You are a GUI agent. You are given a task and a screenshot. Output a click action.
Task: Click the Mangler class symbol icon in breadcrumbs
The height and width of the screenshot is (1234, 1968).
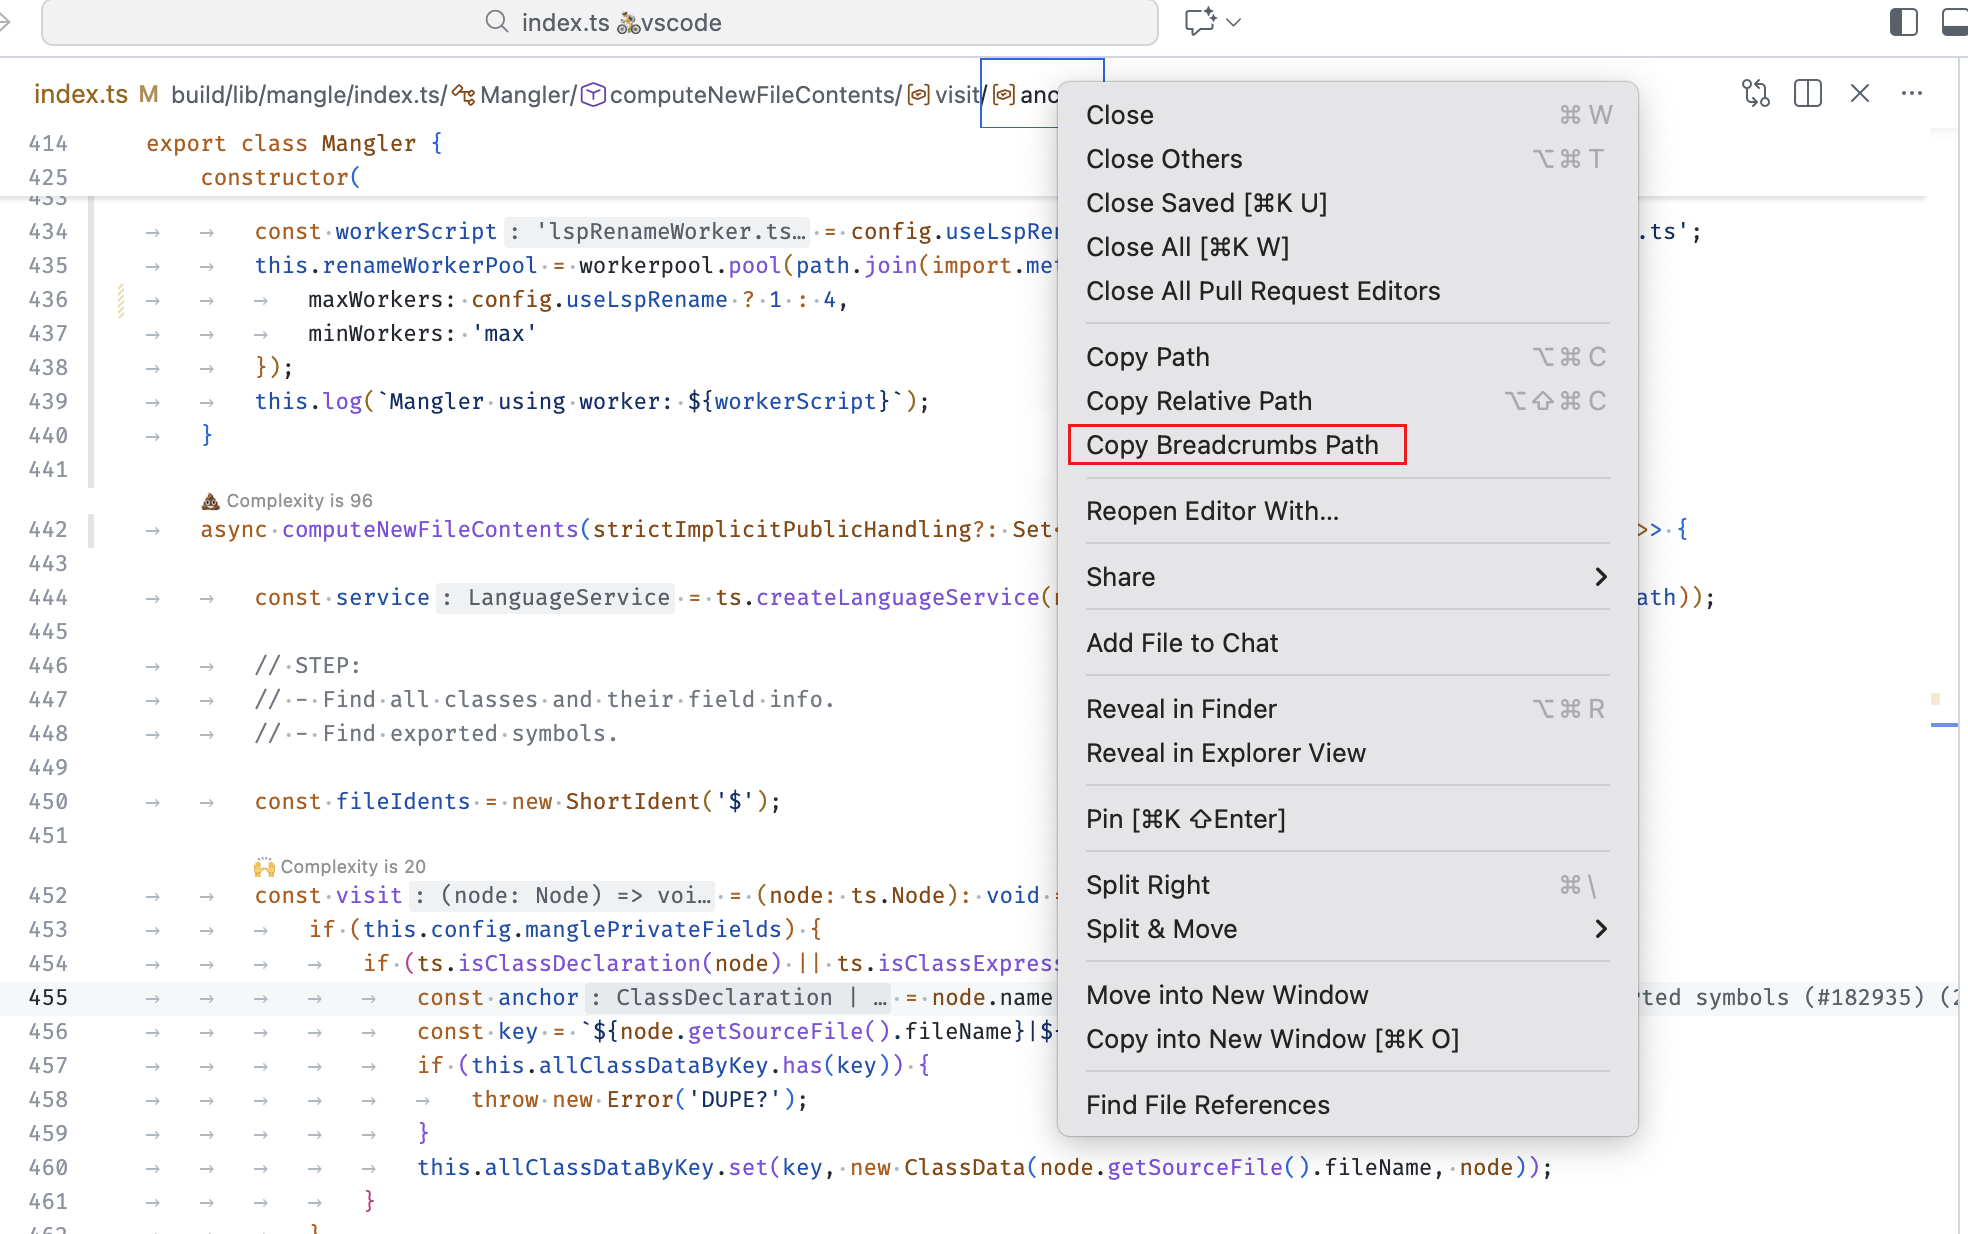tap(463, 94)
